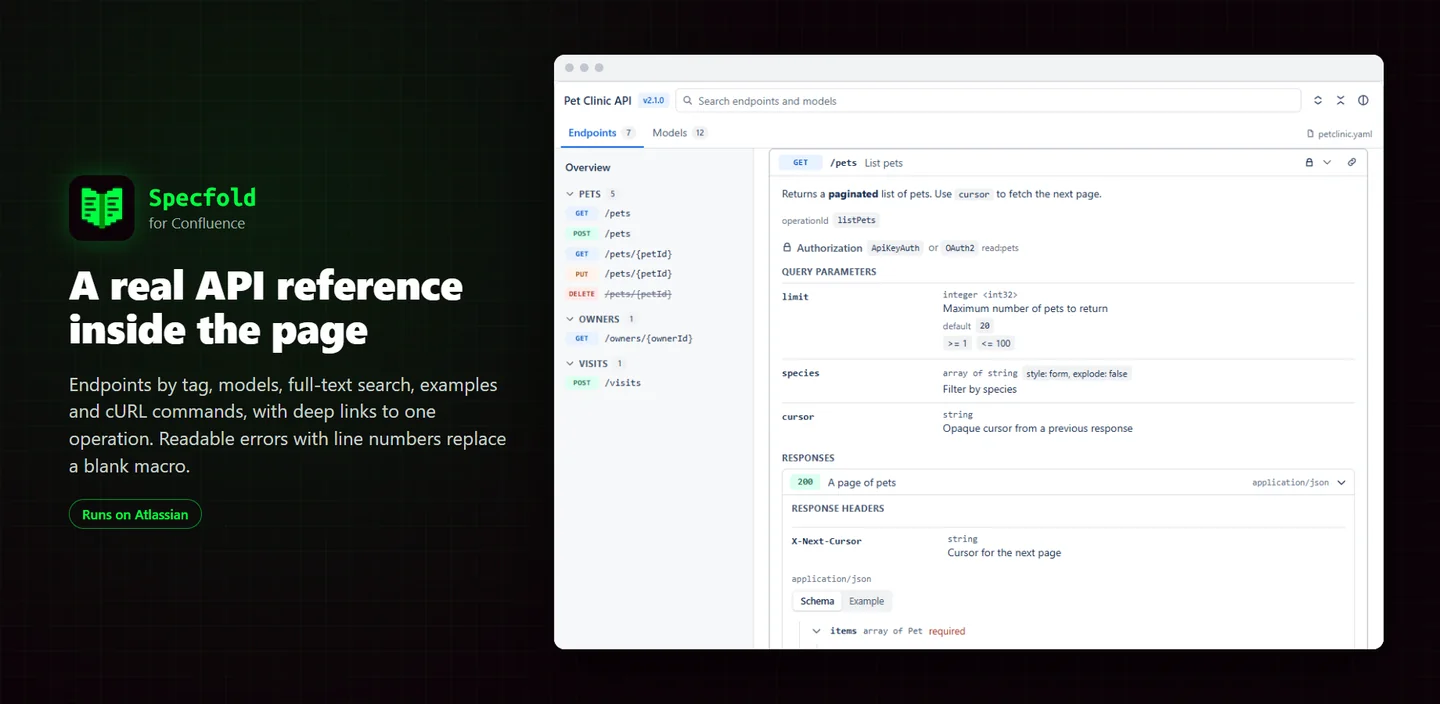
Task: Click the 'style: form, explode: false' chip
Action: point(1077,374)
